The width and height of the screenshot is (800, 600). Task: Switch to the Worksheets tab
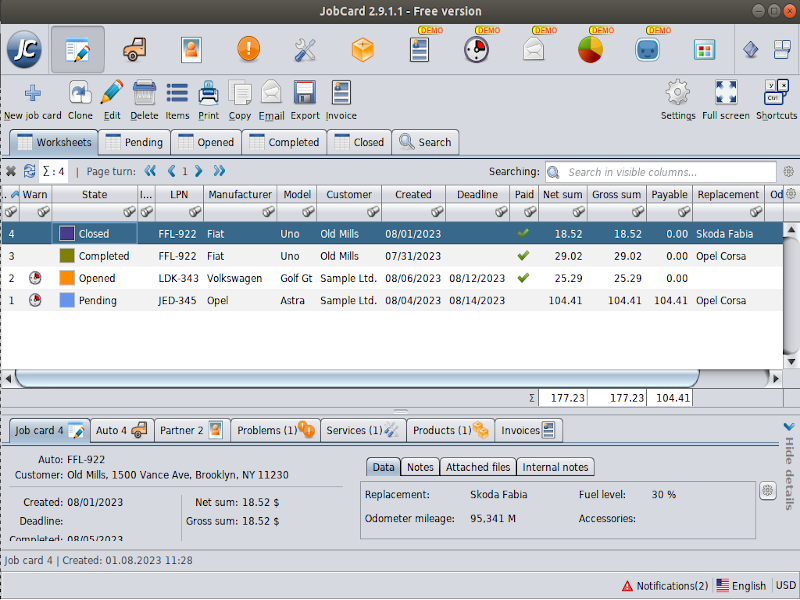pyautogui.click(x=54, y=142)
